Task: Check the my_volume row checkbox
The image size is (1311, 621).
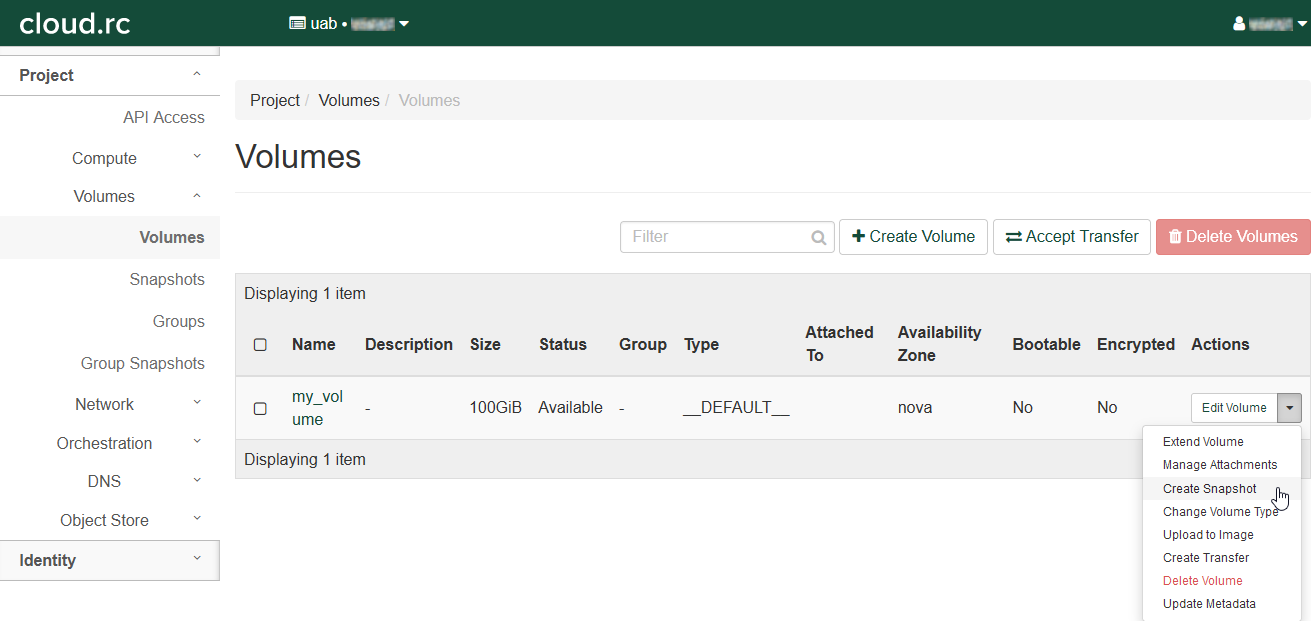Action: (x=260, y=408)
